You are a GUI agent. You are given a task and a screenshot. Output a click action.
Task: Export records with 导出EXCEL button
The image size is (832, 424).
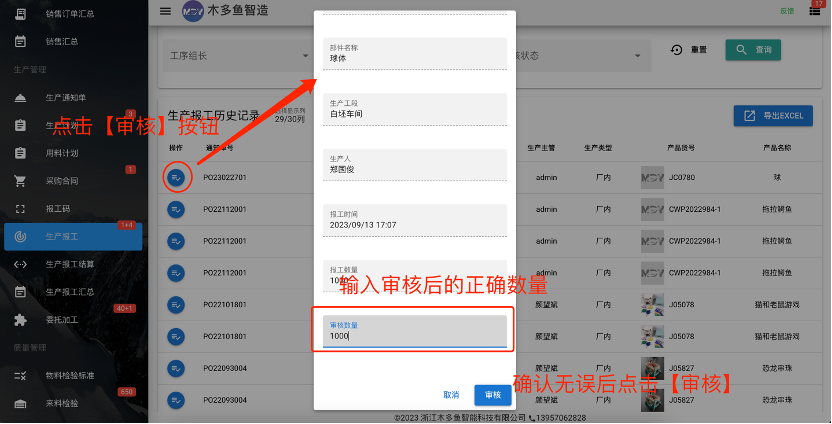pos(773,116)
